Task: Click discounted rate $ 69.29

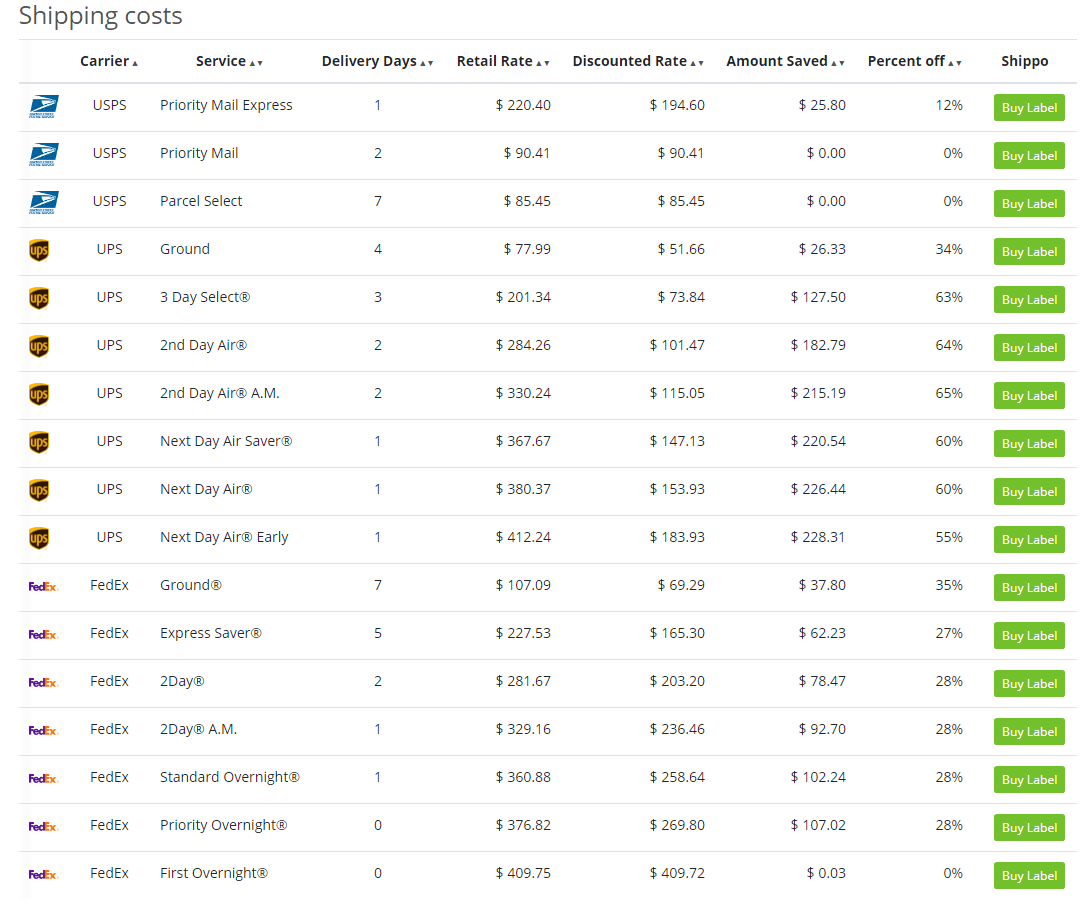Action: pos(681,585)
